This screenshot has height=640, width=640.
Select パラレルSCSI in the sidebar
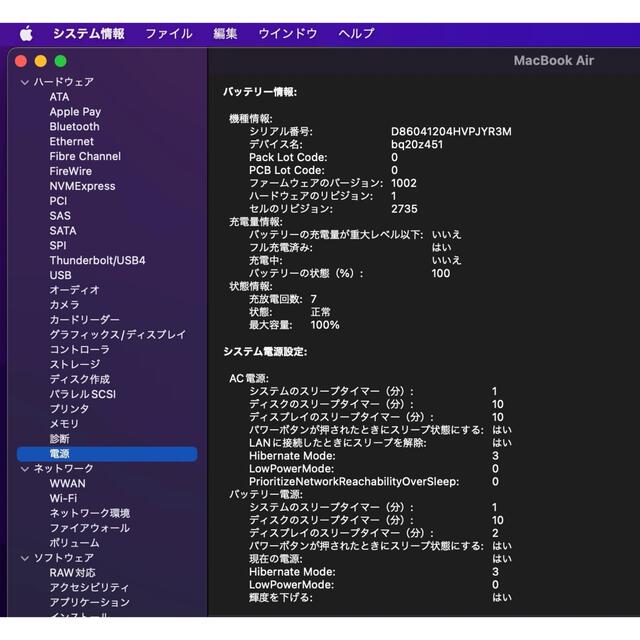[82, 394]
